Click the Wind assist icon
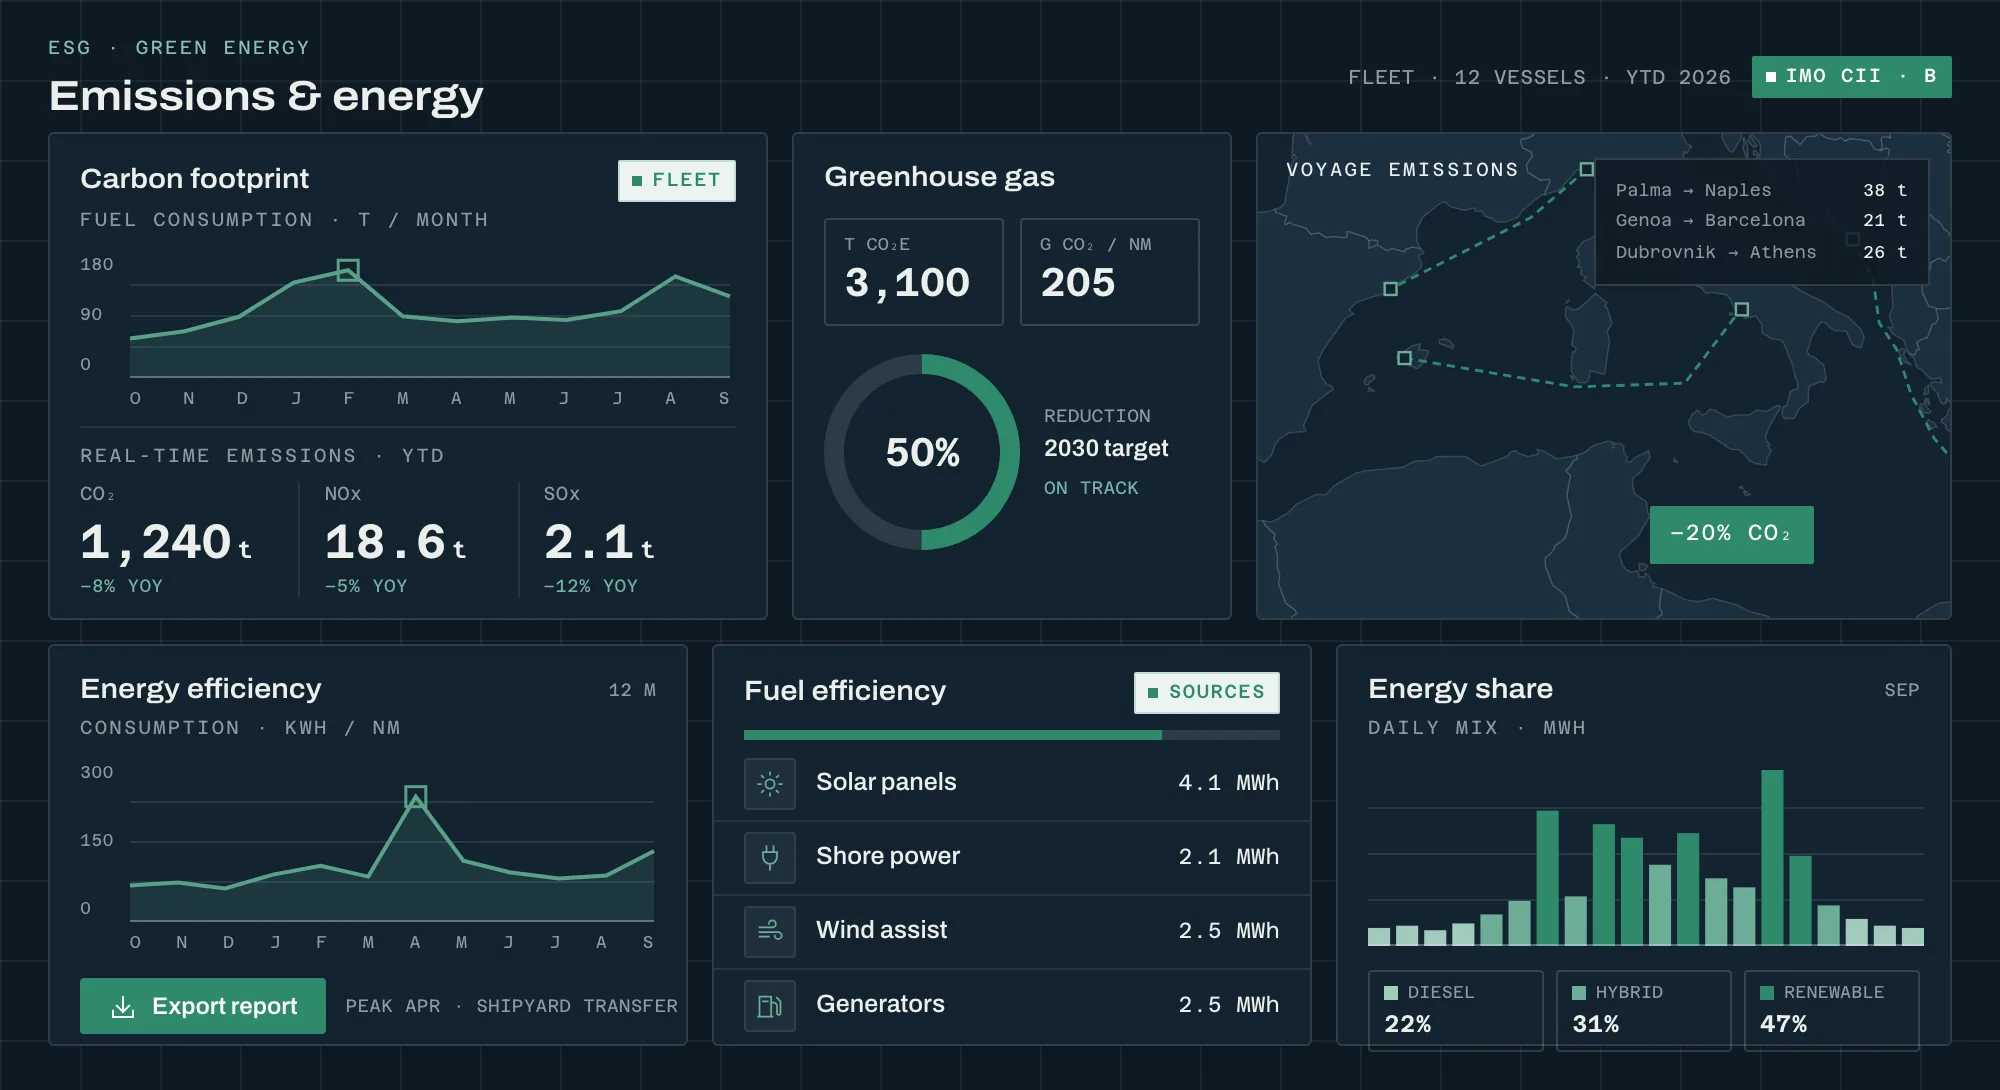The image size is (2000, 1090). (770, 932)
